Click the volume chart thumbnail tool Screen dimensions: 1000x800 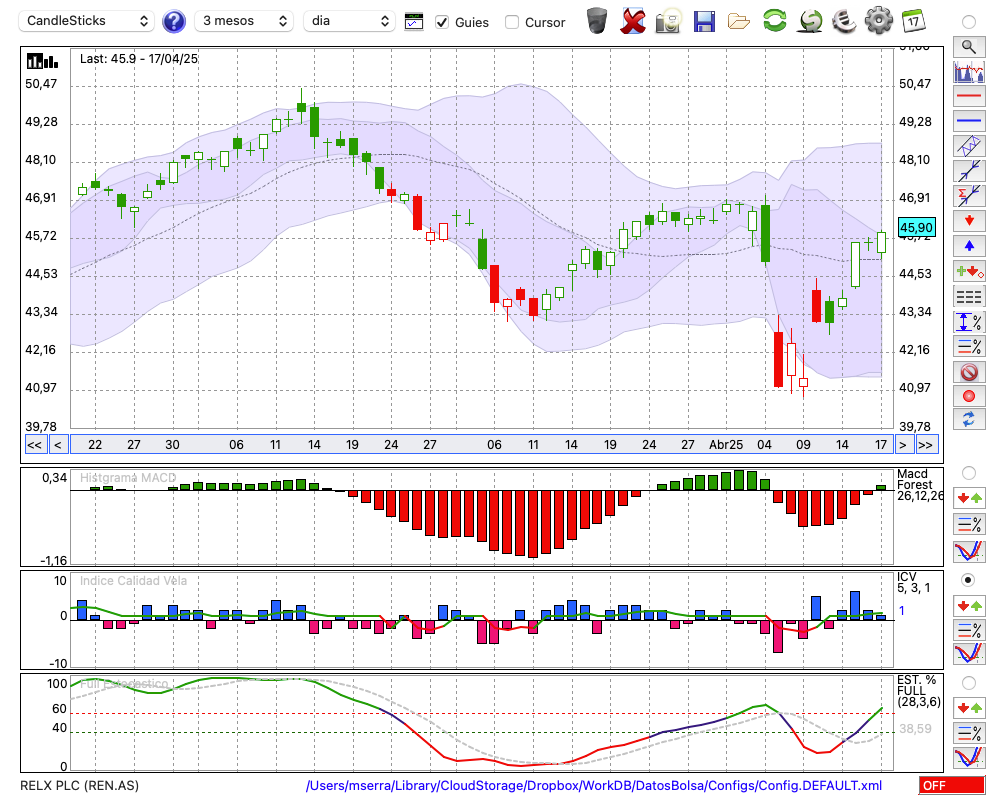[969, 71]
